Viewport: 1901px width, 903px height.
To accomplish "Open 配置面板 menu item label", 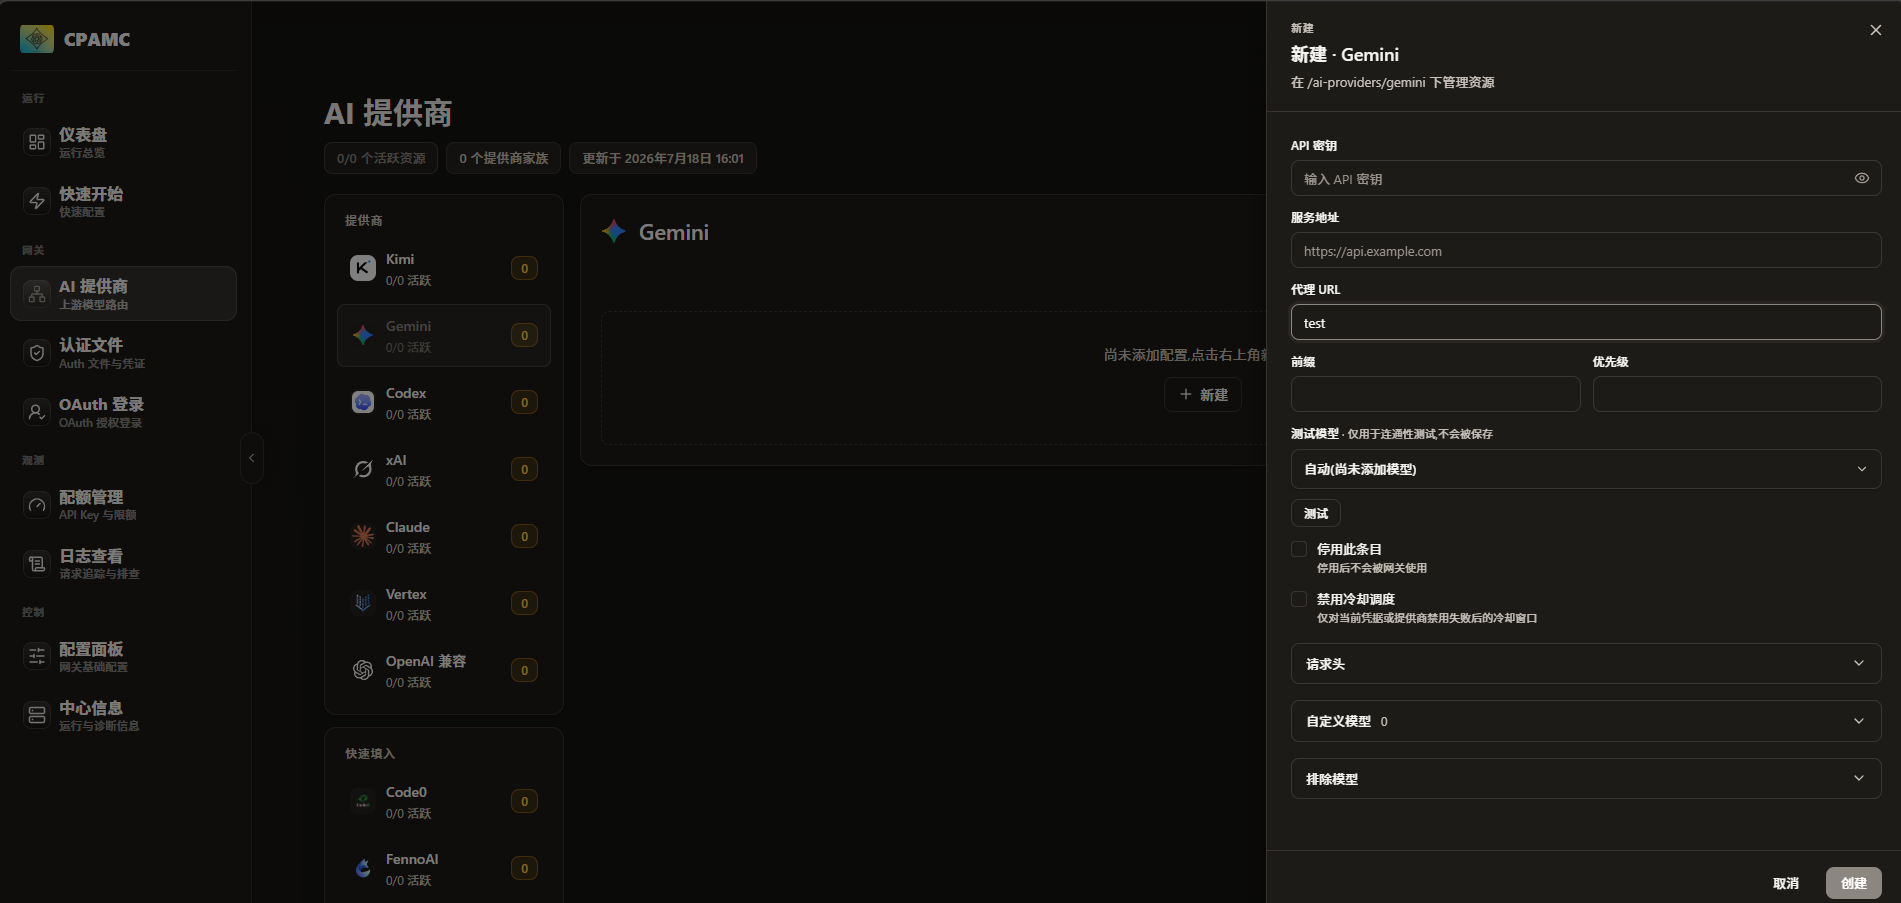I will tap(91, 649).
